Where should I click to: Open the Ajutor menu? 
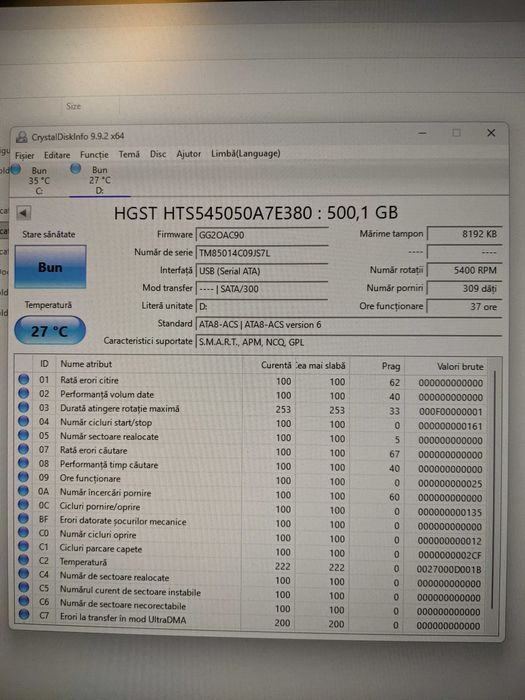click(x=188, y=154)
